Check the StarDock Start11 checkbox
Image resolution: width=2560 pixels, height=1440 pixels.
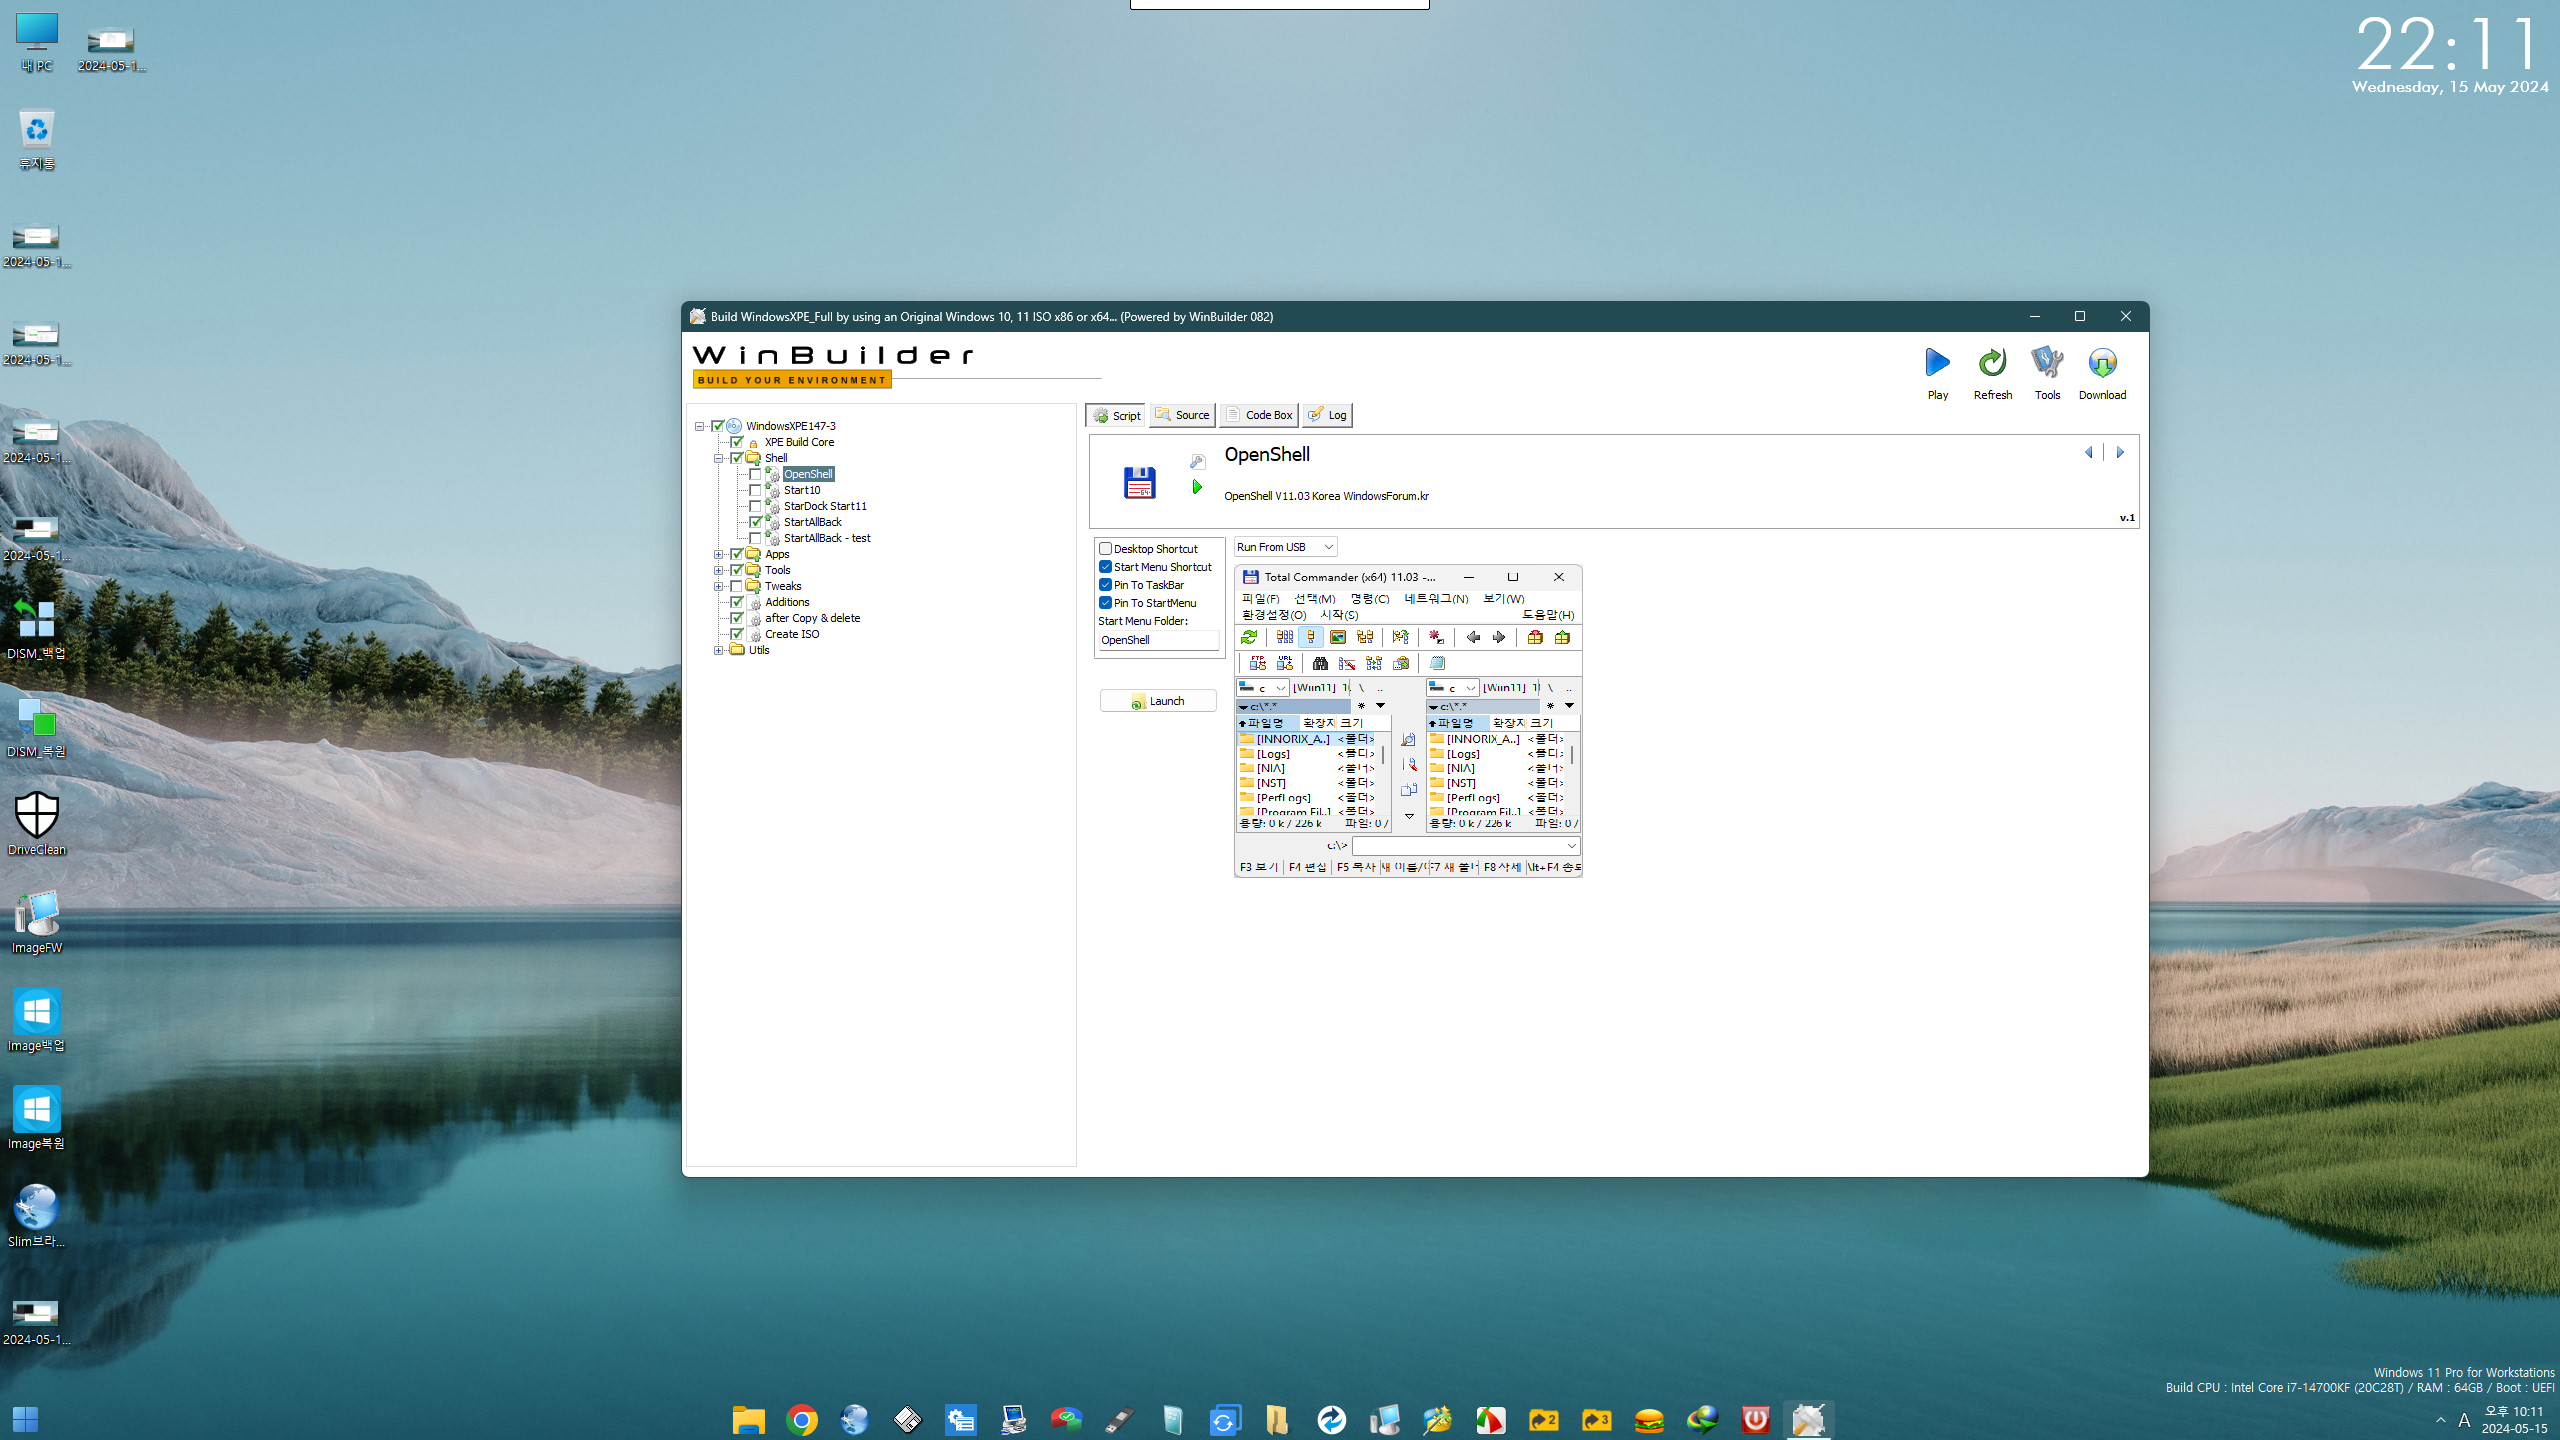click(x=756, y=506)
